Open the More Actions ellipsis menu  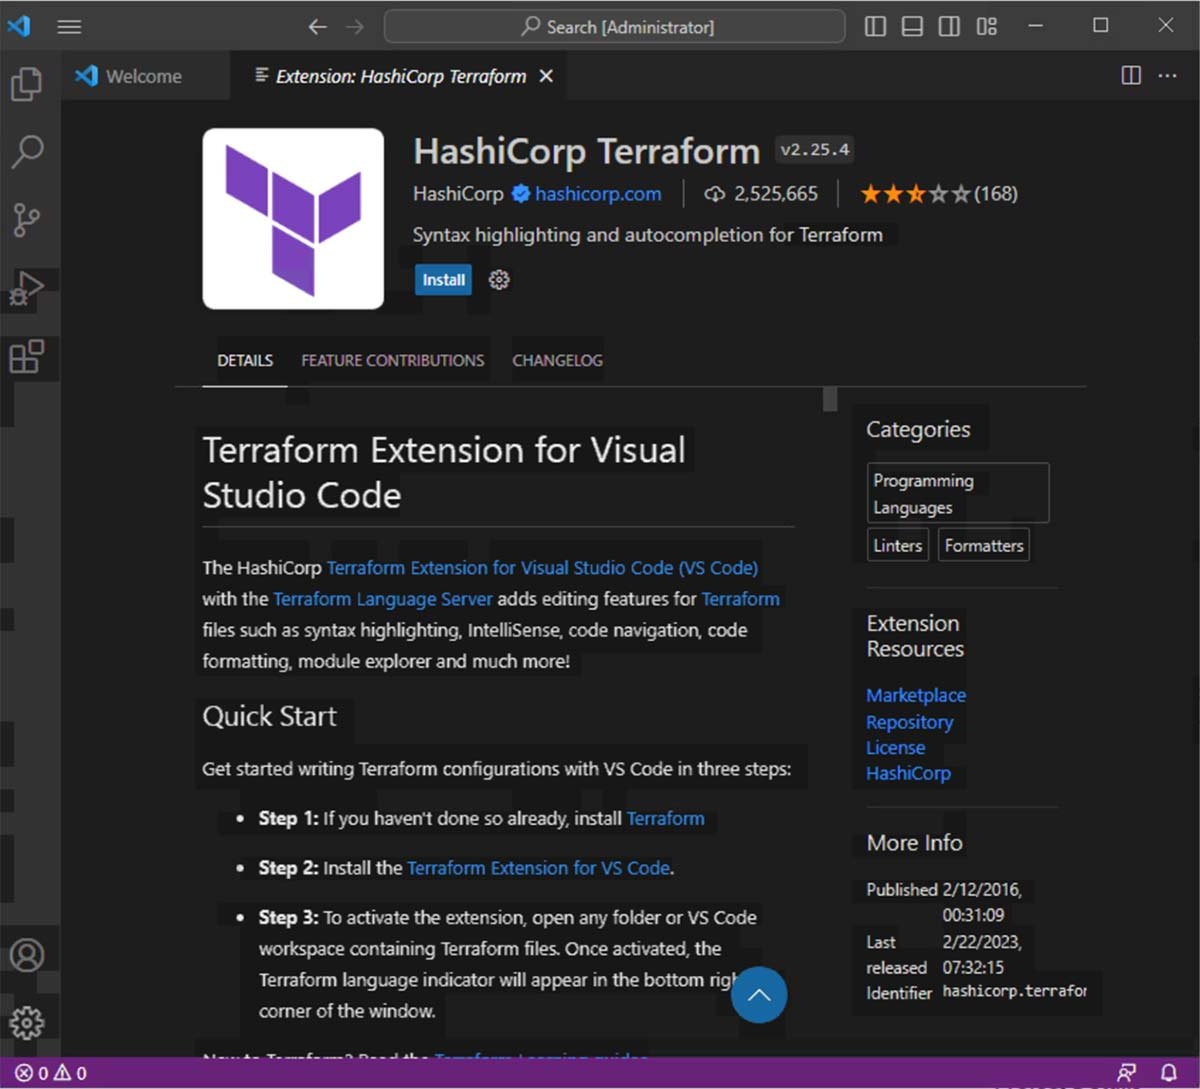(x=1168, y=76)
